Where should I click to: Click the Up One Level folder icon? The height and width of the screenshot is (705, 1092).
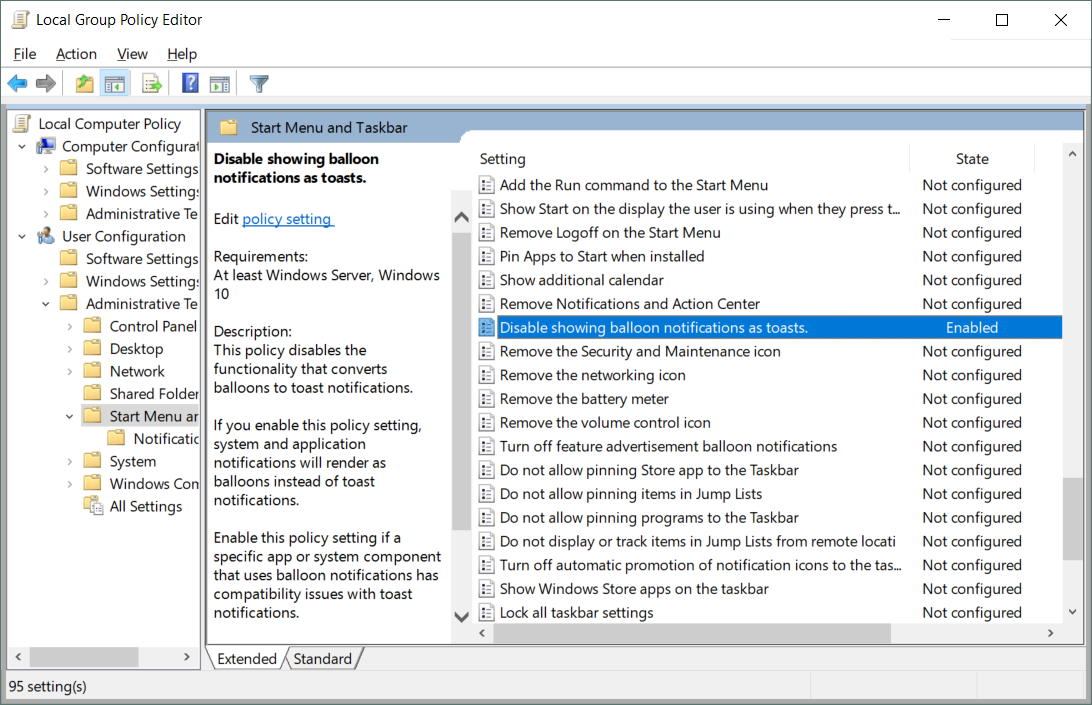tap(85, 84)
